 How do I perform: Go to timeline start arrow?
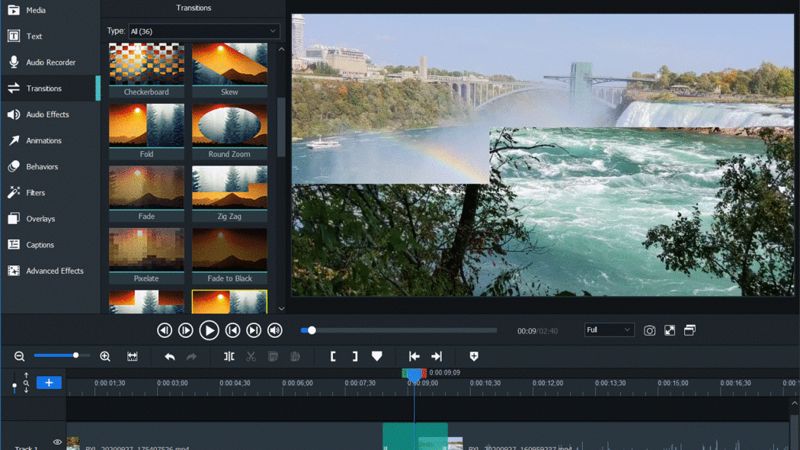(x=414, y=356)
